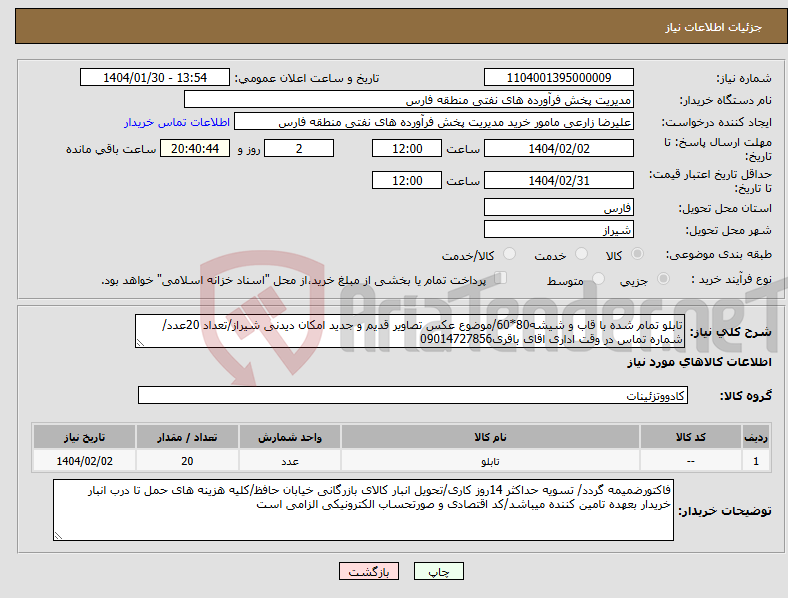The width and height of the screenshot is (788, 598).
Task: Click the remaining time field 20:40:44
Action: coord(195,148)
